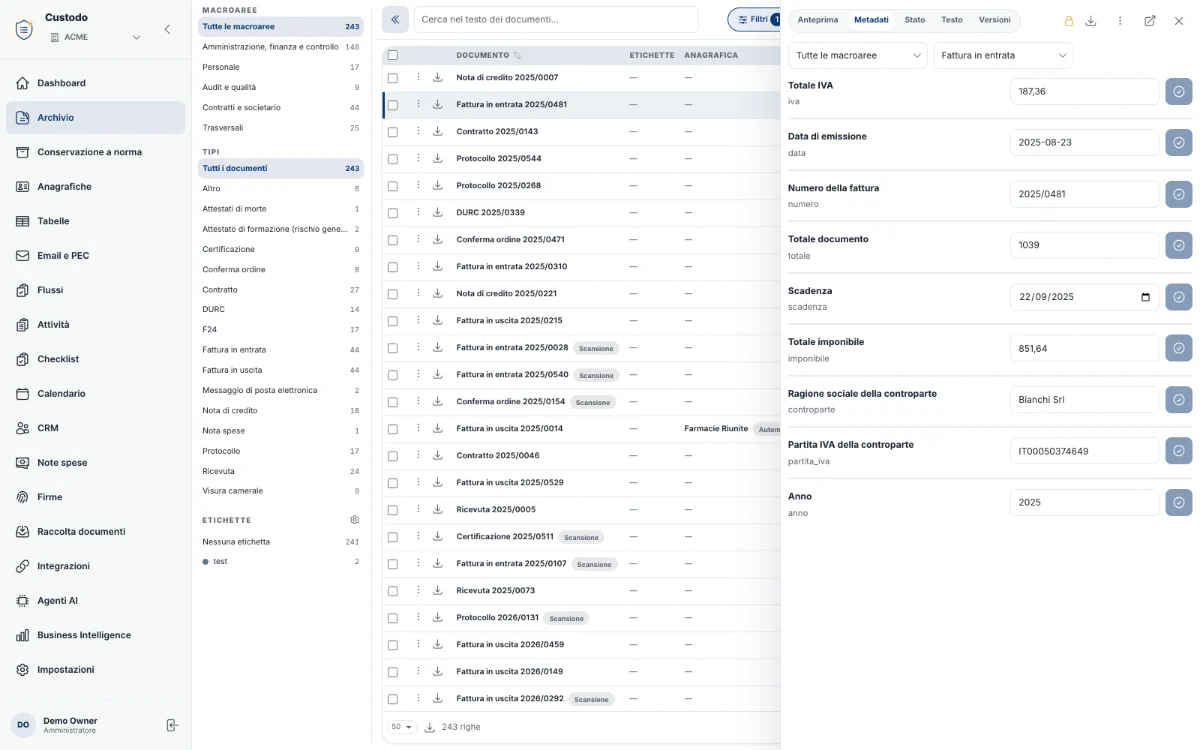
Task: Open the ACME organization switcher
Action: pos(95,37)
